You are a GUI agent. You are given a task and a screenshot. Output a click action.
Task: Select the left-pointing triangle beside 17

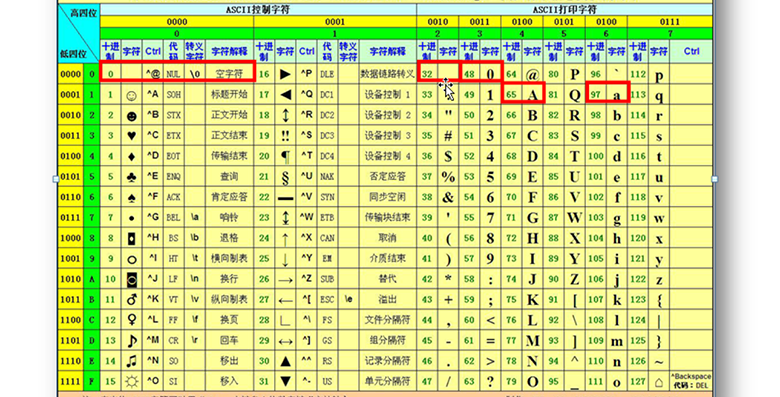point(286,95)
